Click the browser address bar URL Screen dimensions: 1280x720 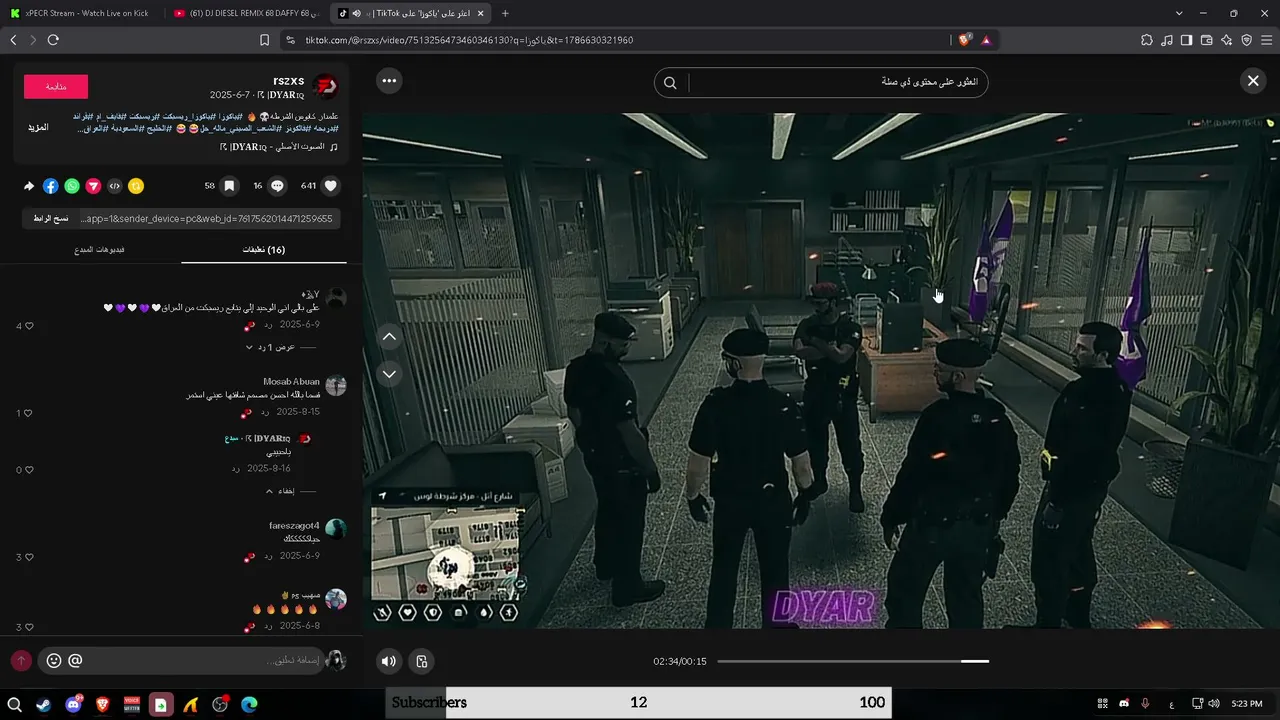tap(469, 40)
